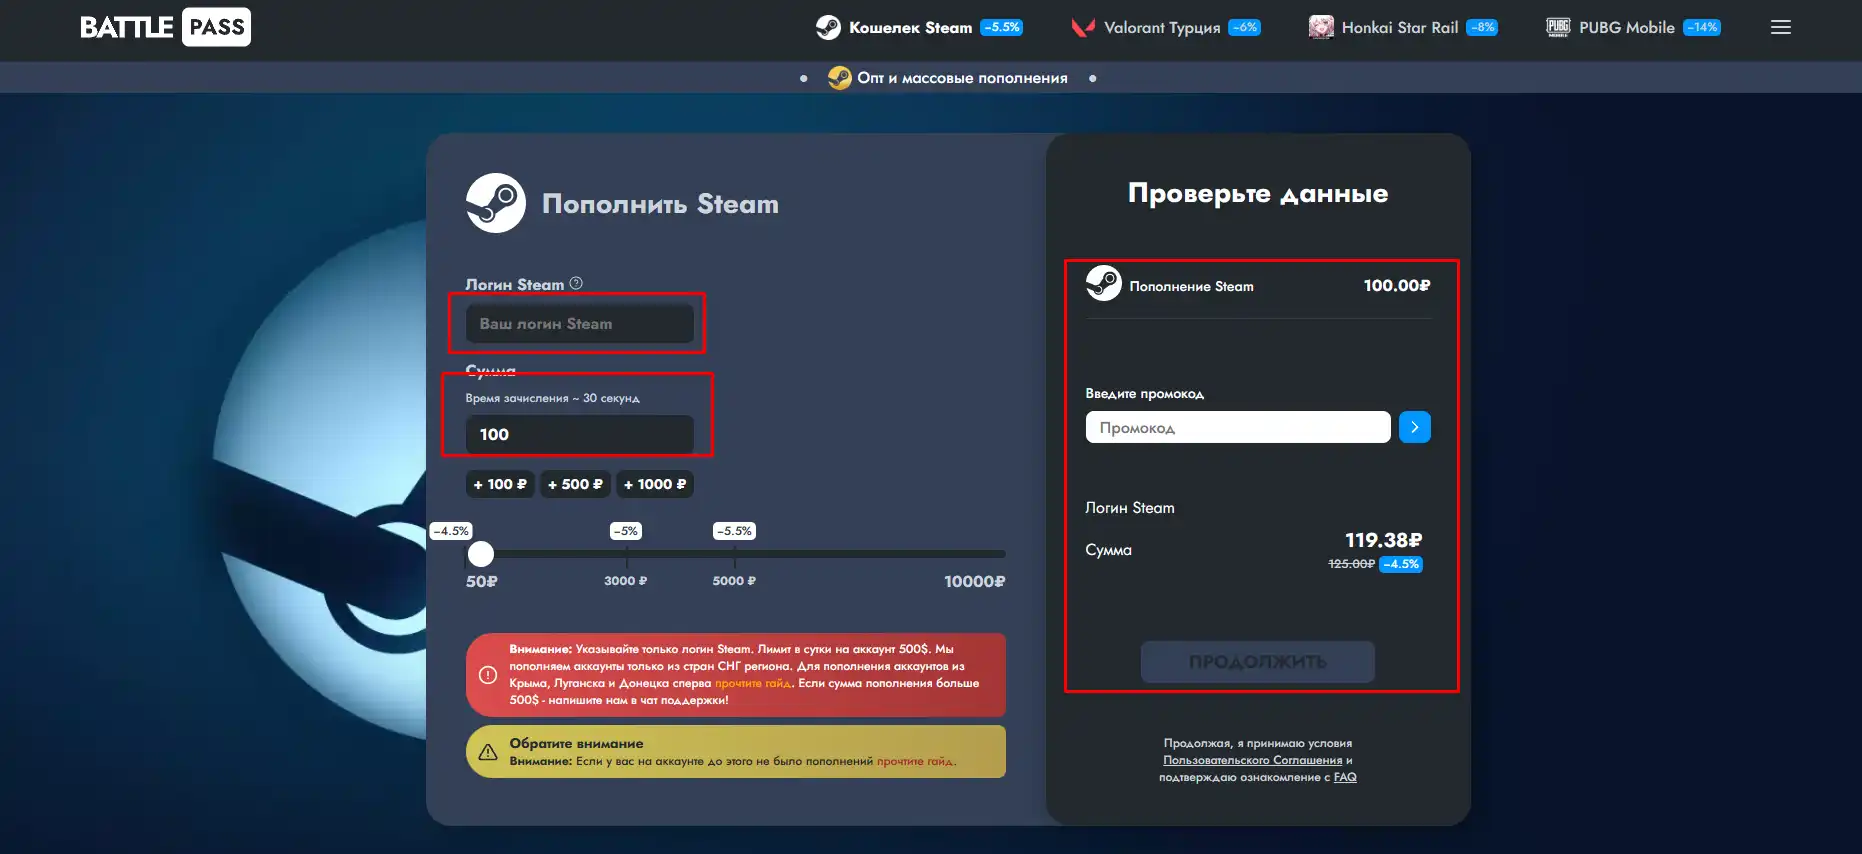The height and width of the screenshot is (854, 1862).
Task: Click the amount slider handle
Action: (x=481, y=554)
